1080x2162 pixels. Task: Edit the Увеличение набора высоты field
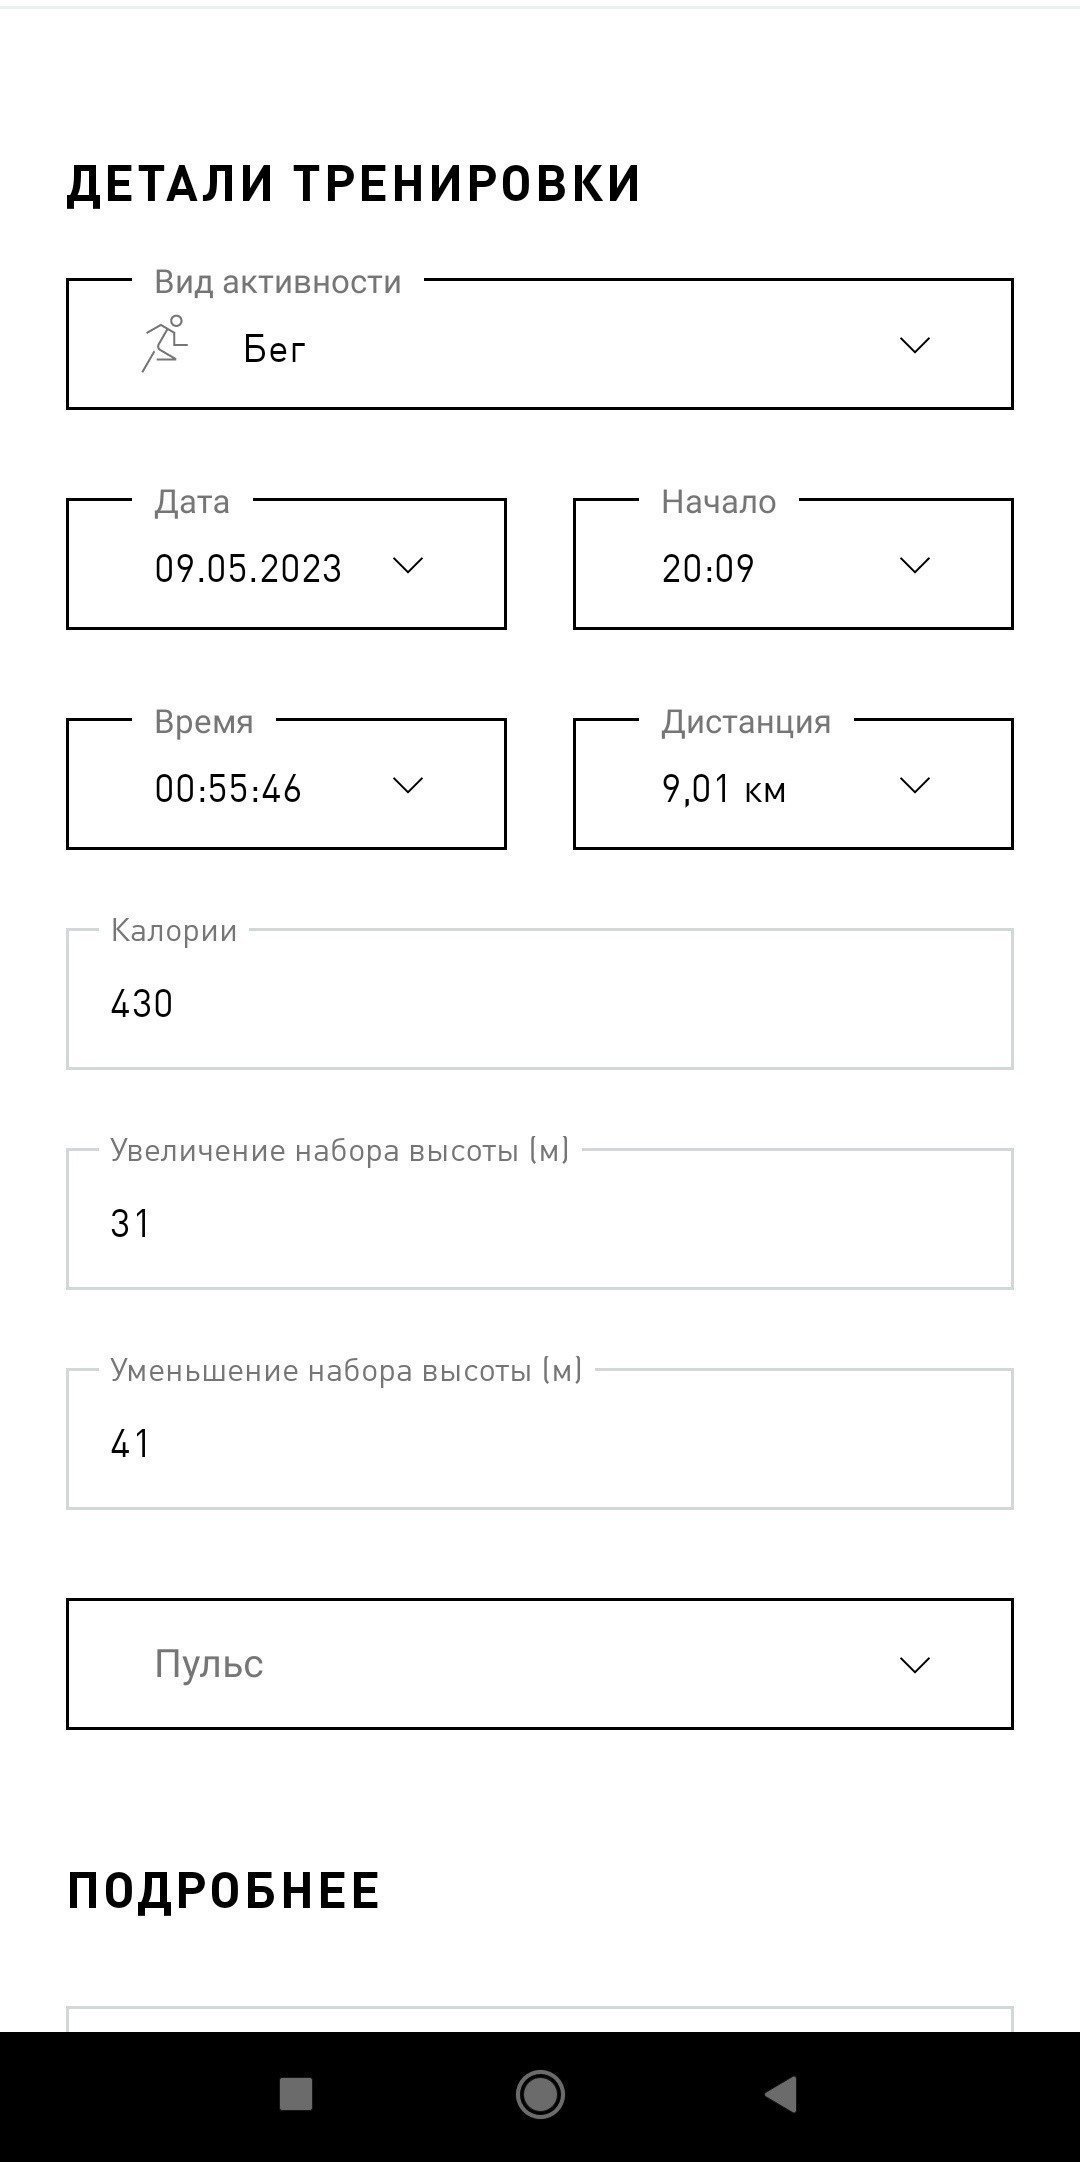point(540,1219)
